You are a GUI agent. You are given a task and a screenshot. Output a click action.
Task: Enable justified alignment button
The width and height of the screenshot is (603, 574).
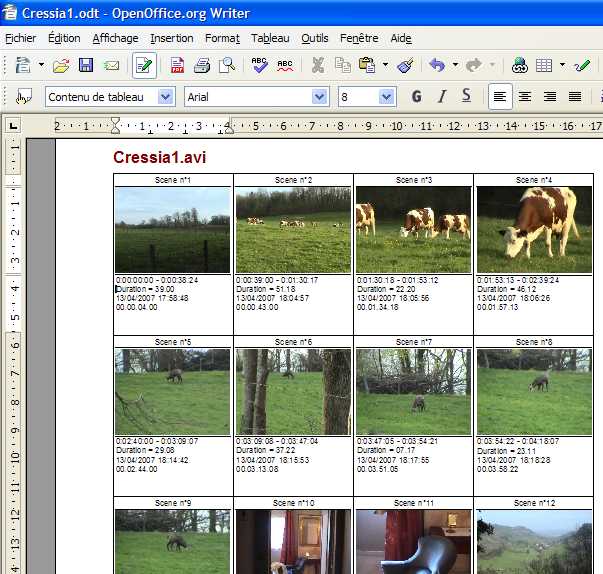click(575, 96)
